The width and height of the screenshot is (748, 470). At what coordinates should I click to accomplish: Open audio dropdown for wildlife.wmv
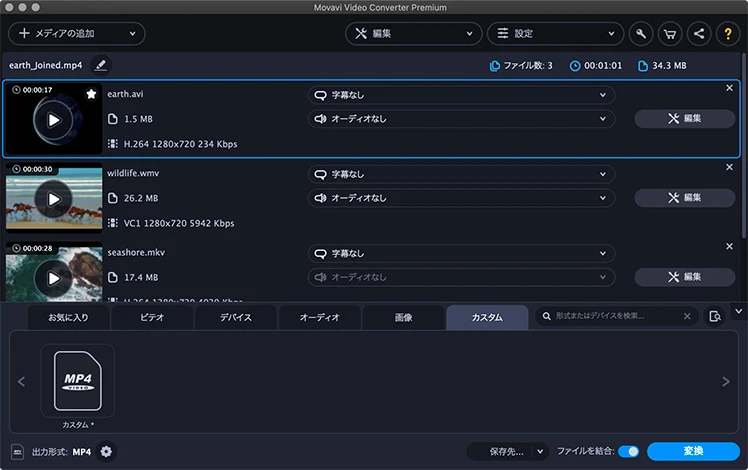[461, 198]
